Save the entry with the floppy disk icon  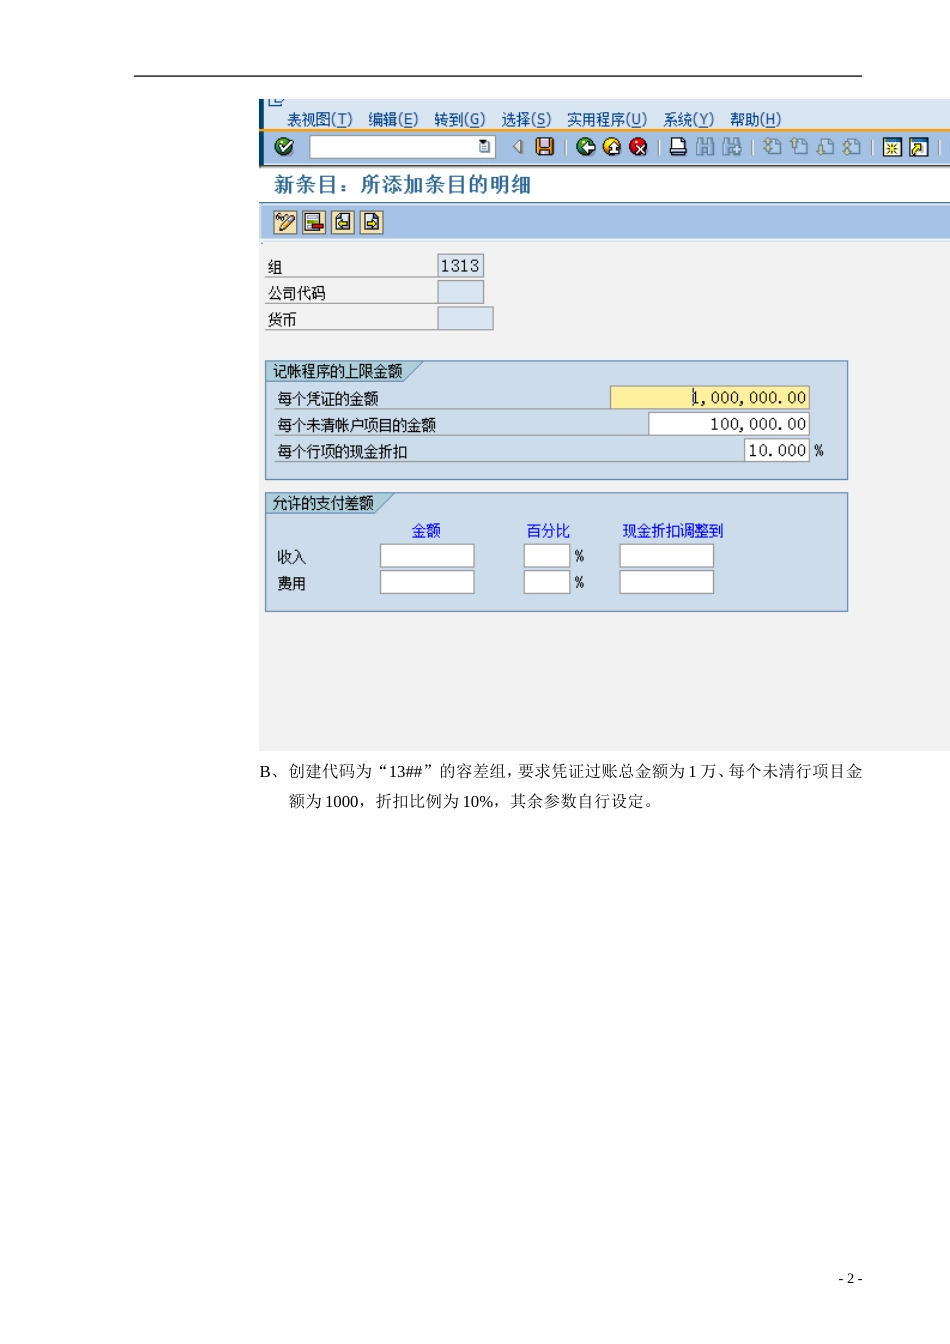click(545, 147)
